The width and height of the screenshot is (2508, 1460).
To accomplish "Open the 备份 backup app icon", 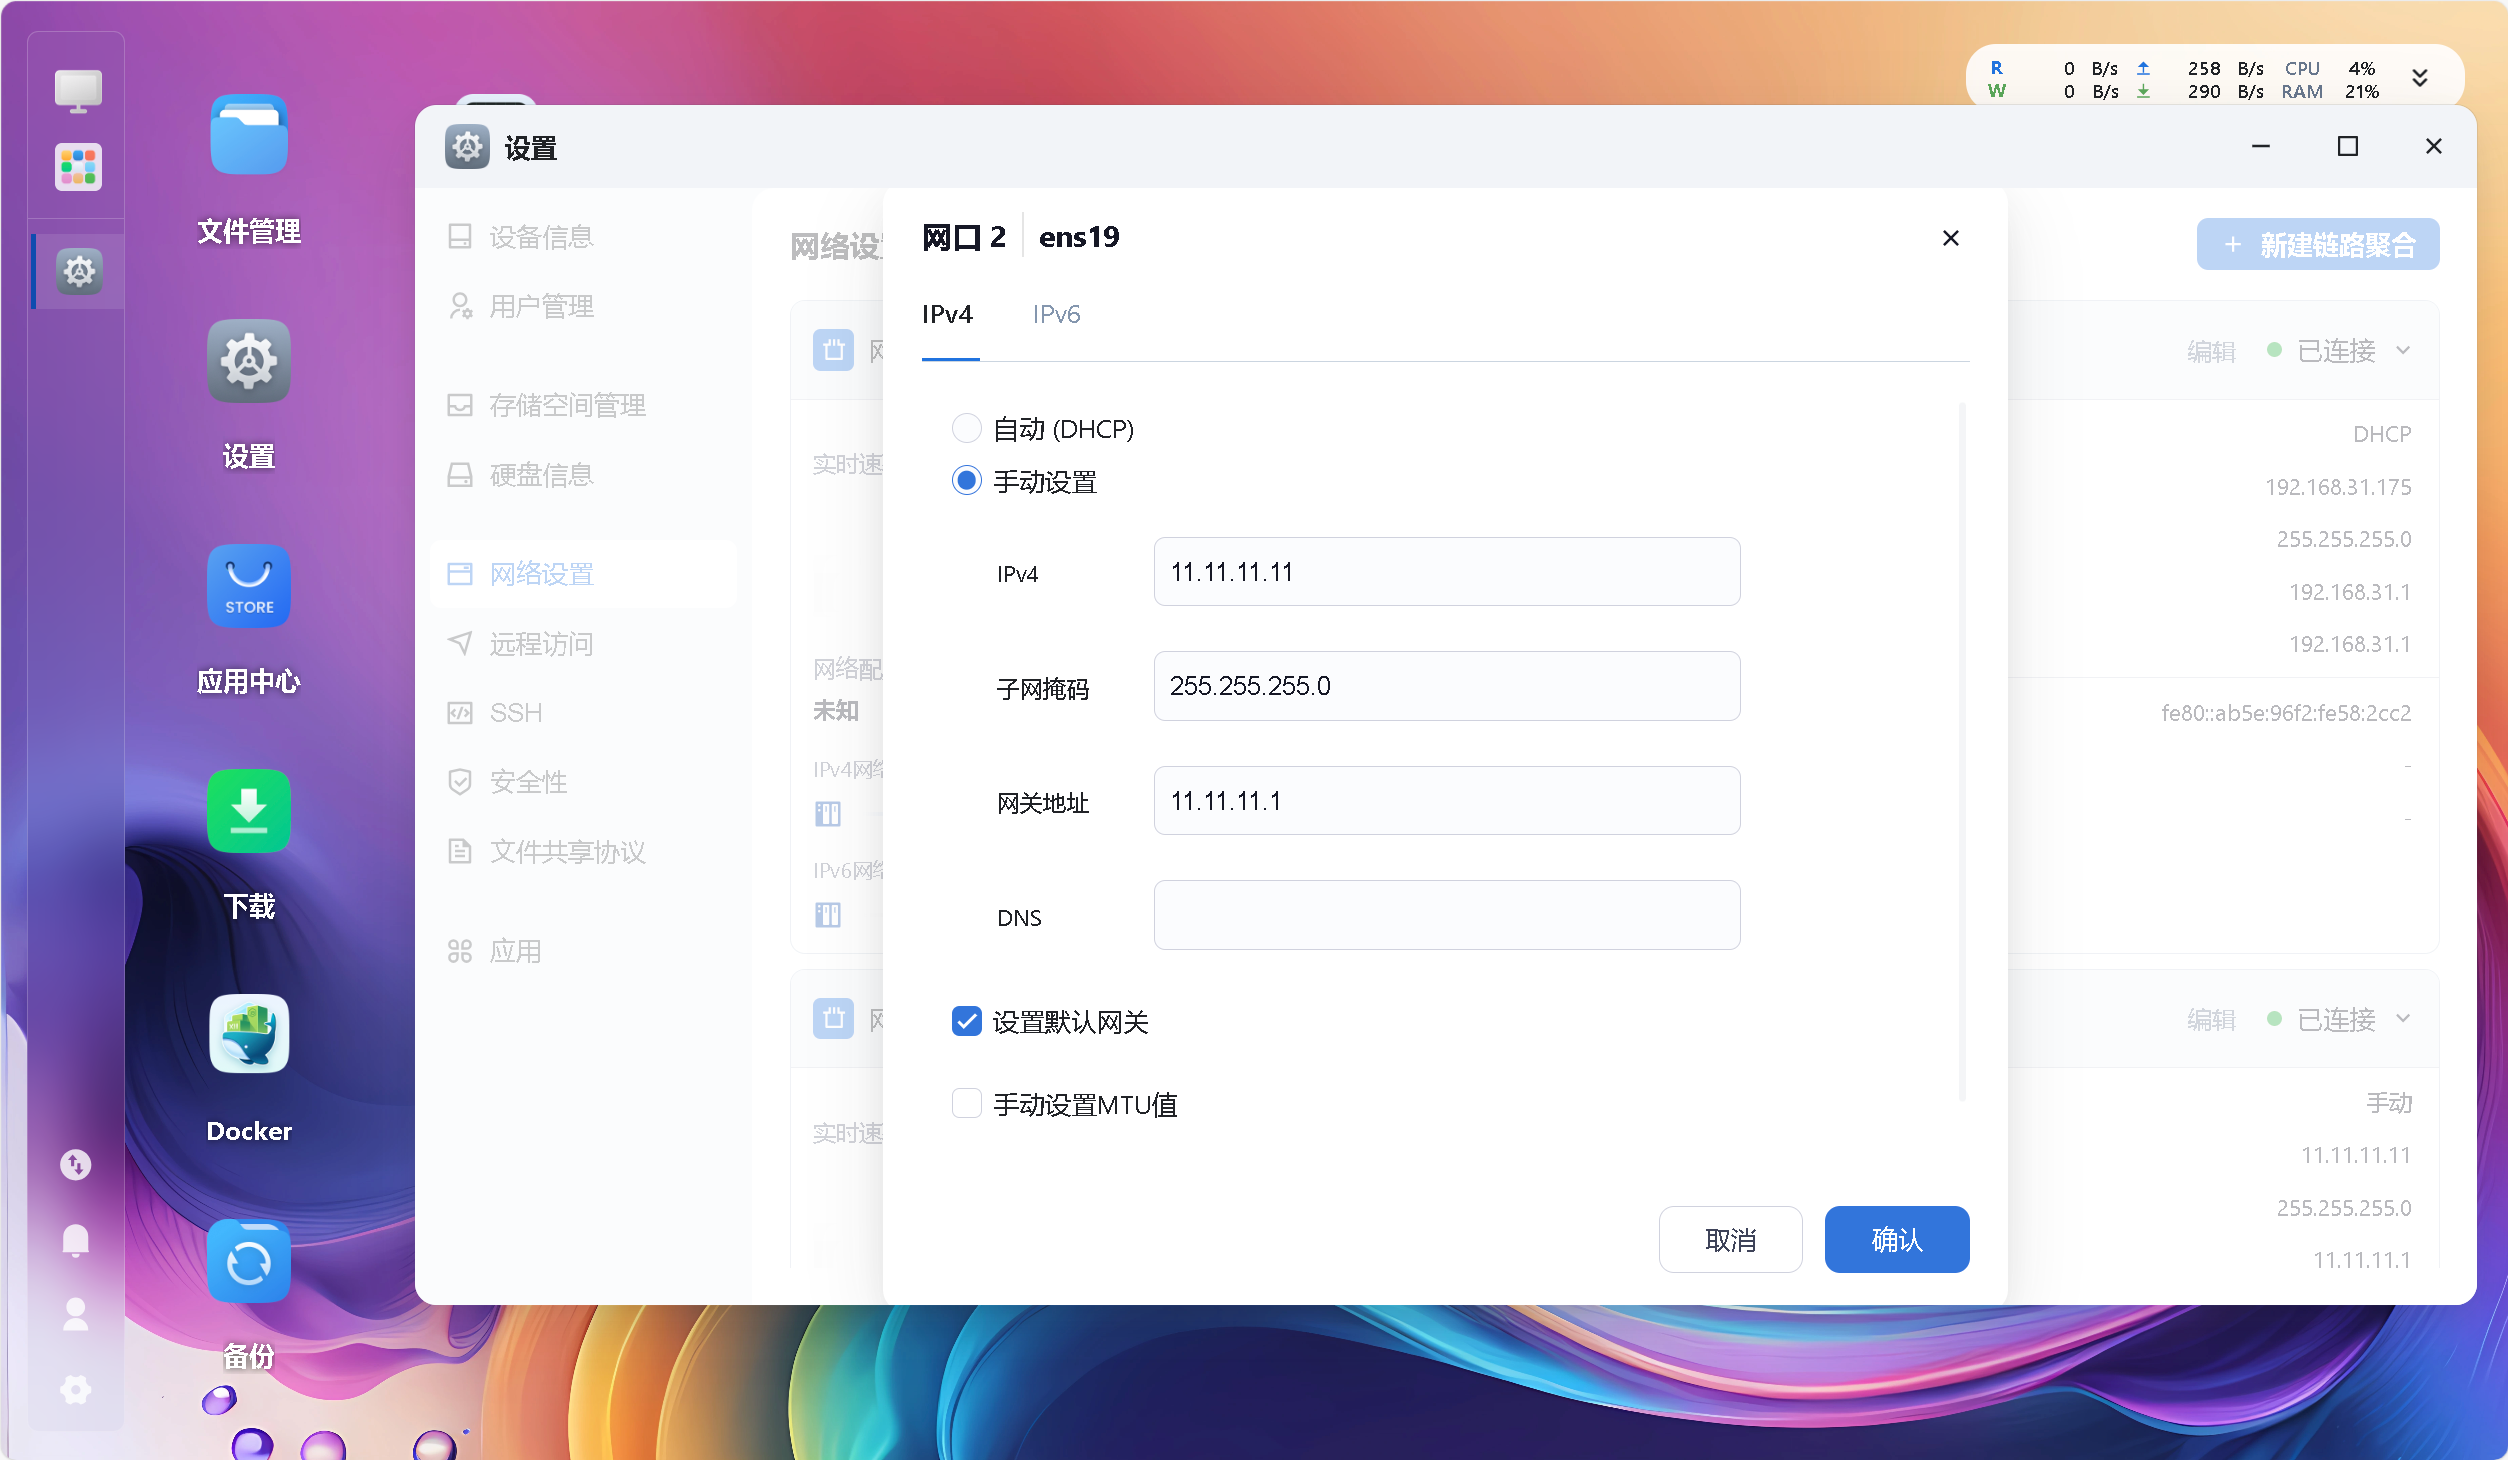I will (x=249, y=1262).
